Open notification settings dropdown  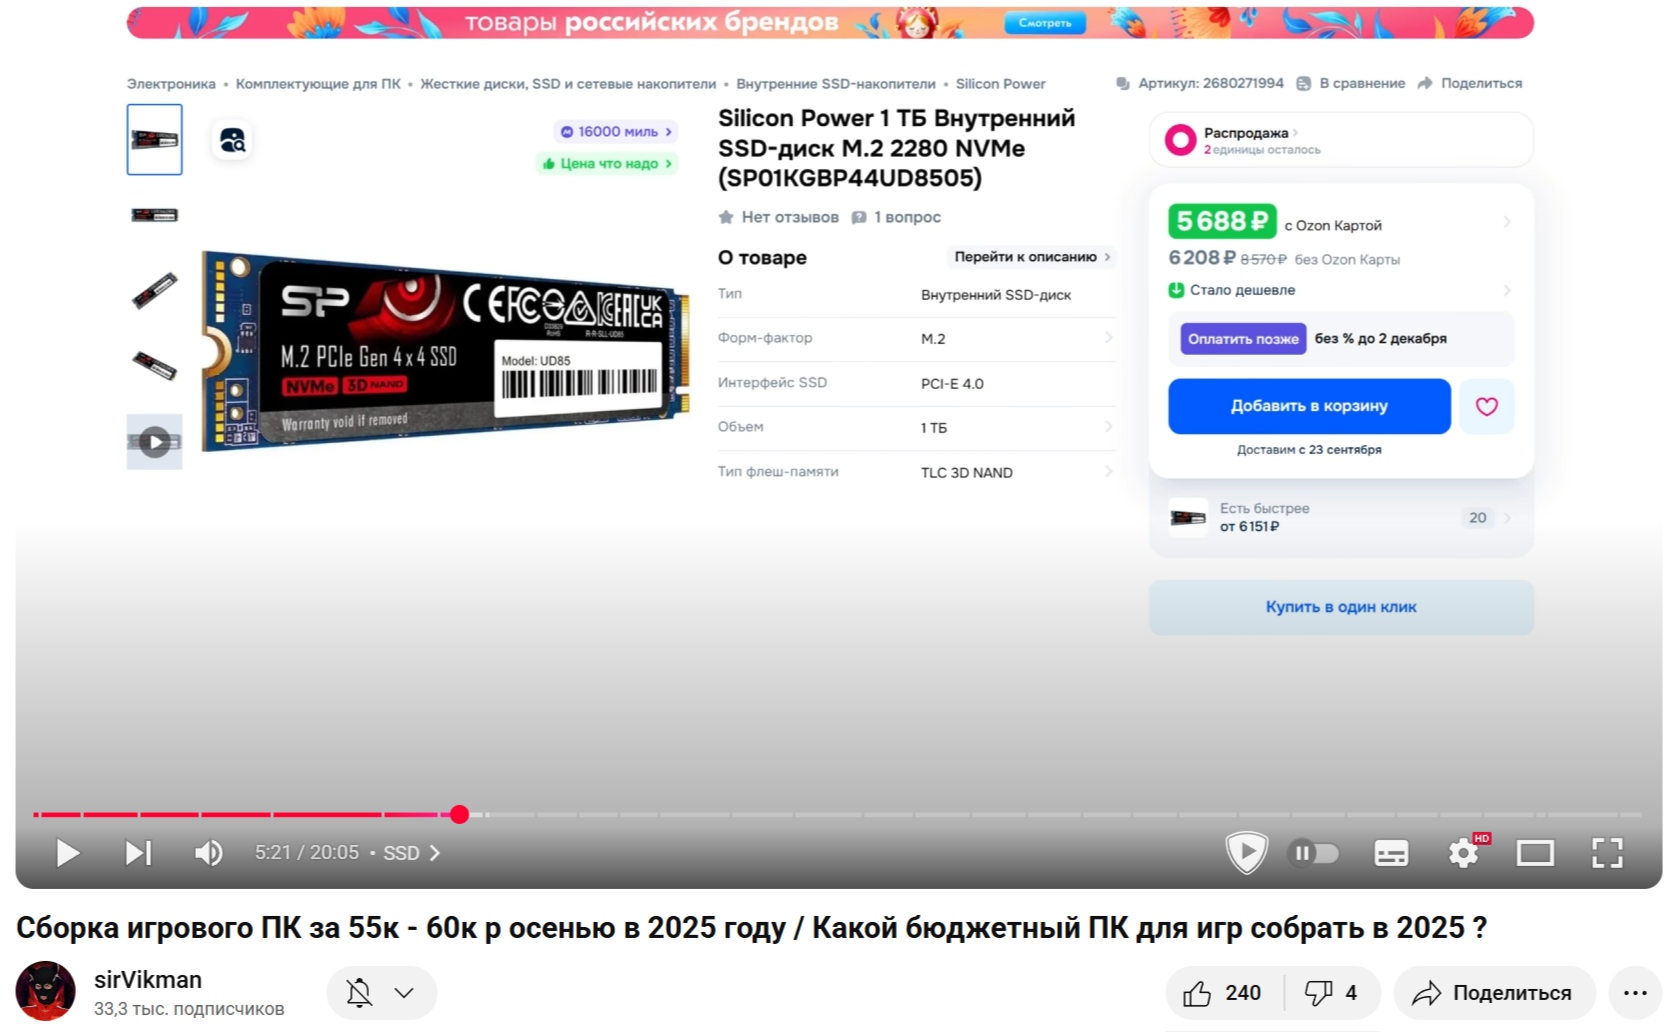[x=382, y=993]
